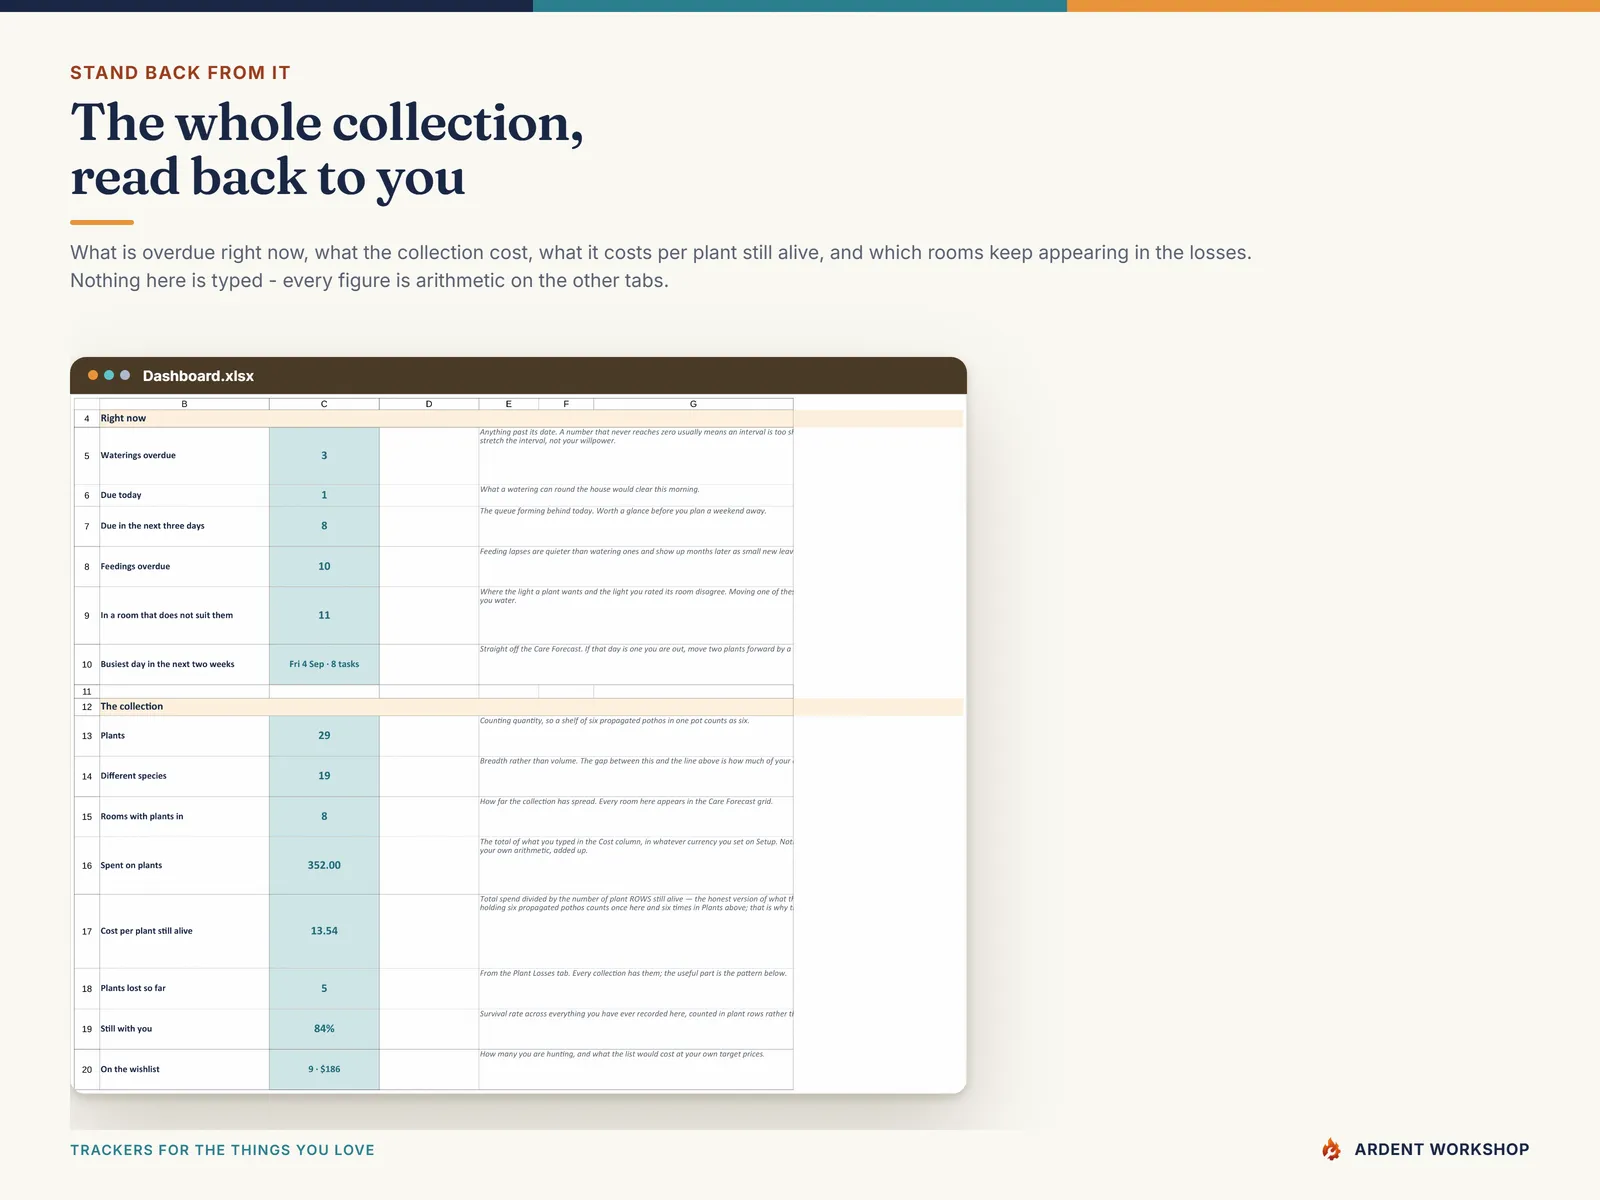Click the 'Still with you' label cell
Screen dimensions: 1600x1200
(x=184, y=1029)
